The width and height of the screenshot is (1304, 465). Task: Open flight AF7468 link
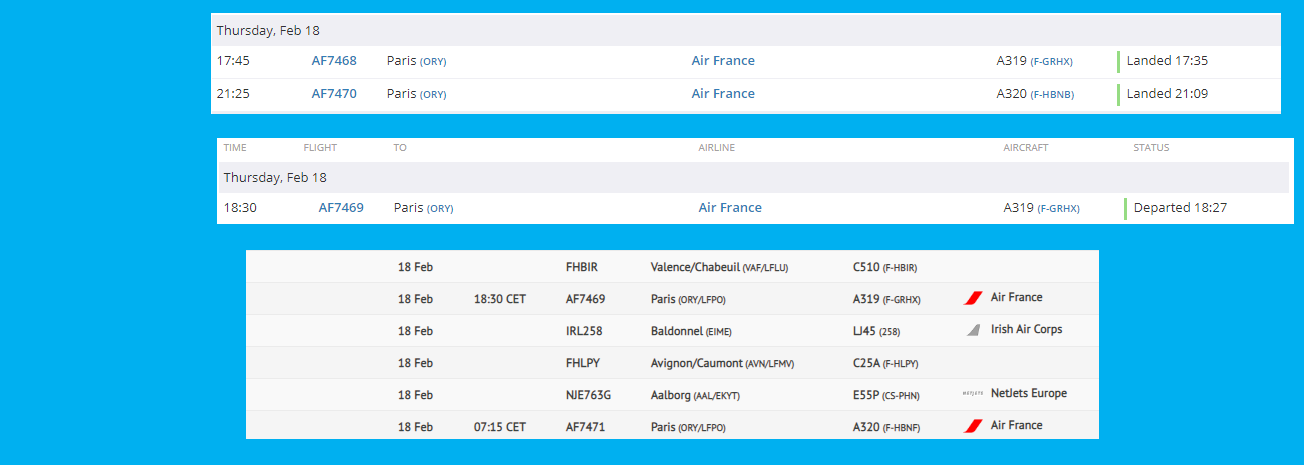point(334,61)
